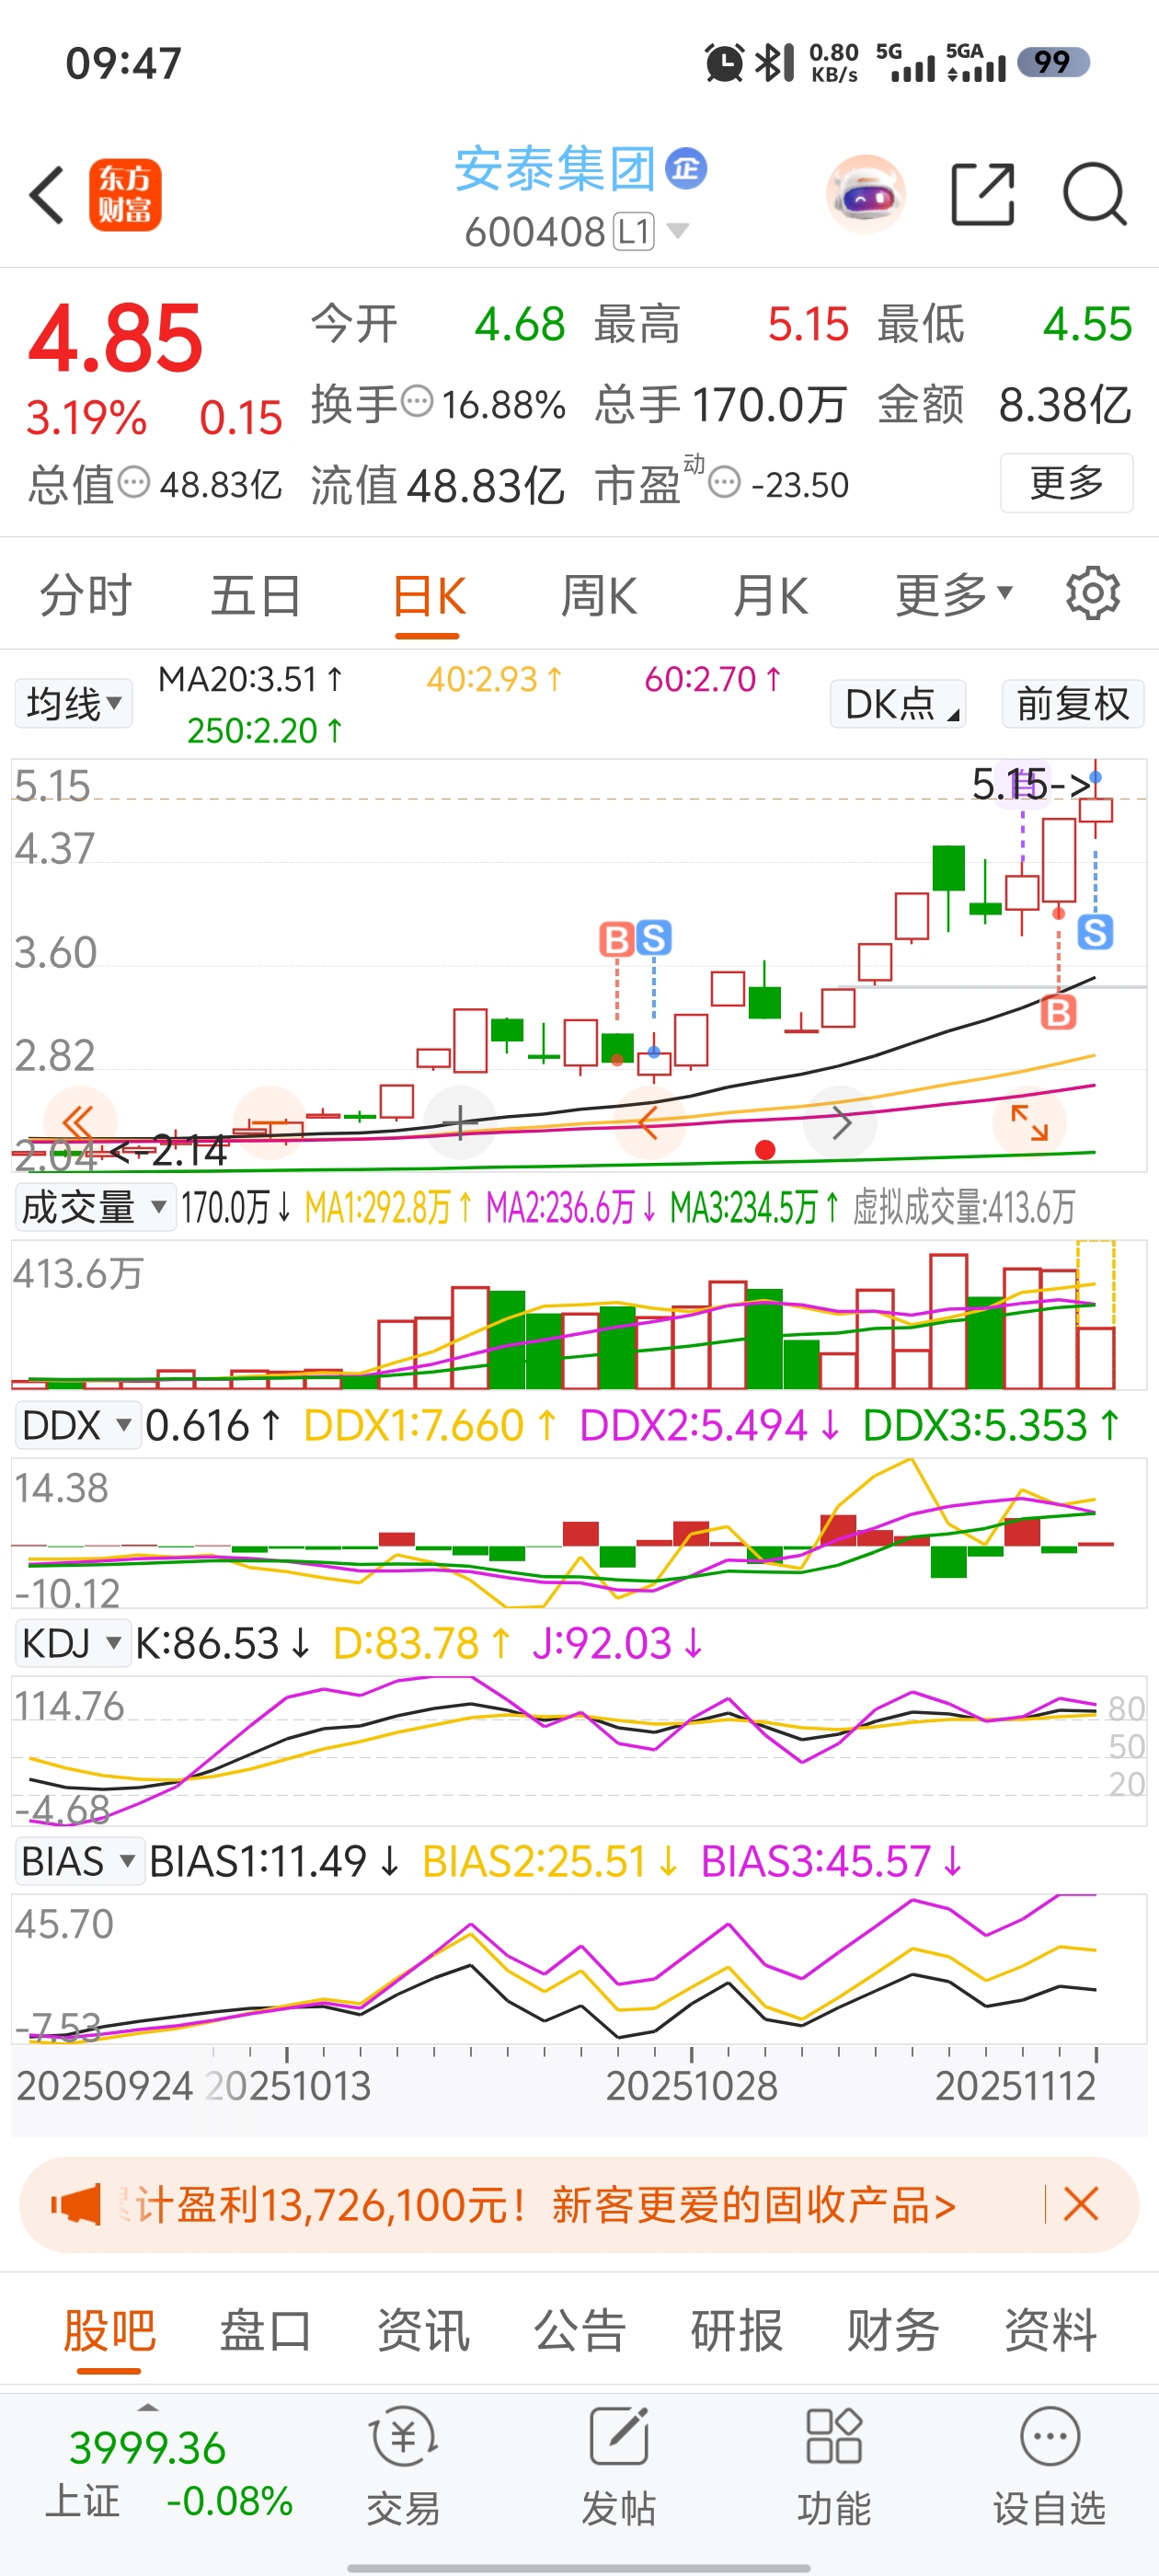Tap the share export icon
Viewport: 1159px width, 2576px height.
982,194
